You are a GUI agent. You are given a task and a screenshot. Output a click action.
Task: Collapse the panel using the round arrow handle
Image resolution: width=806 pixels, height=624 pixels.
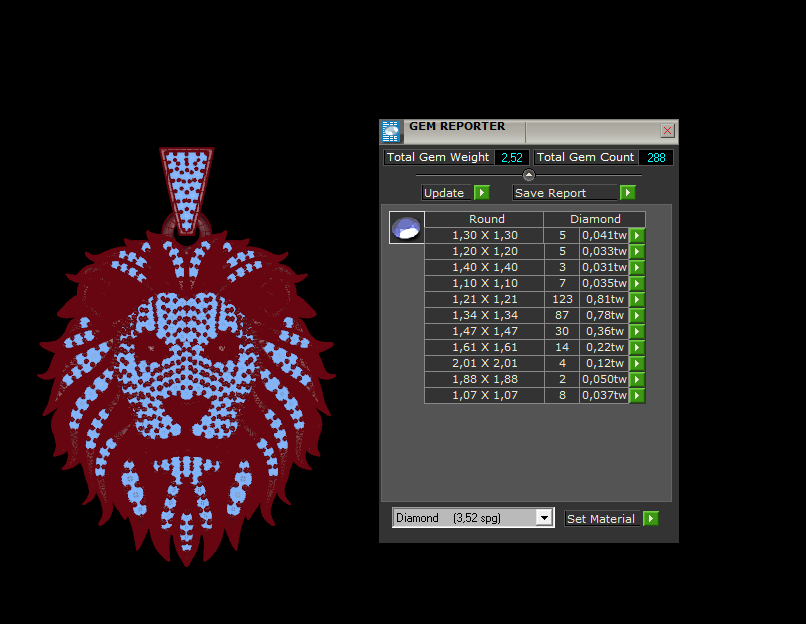pyautogui.click(x=529, y=175)
